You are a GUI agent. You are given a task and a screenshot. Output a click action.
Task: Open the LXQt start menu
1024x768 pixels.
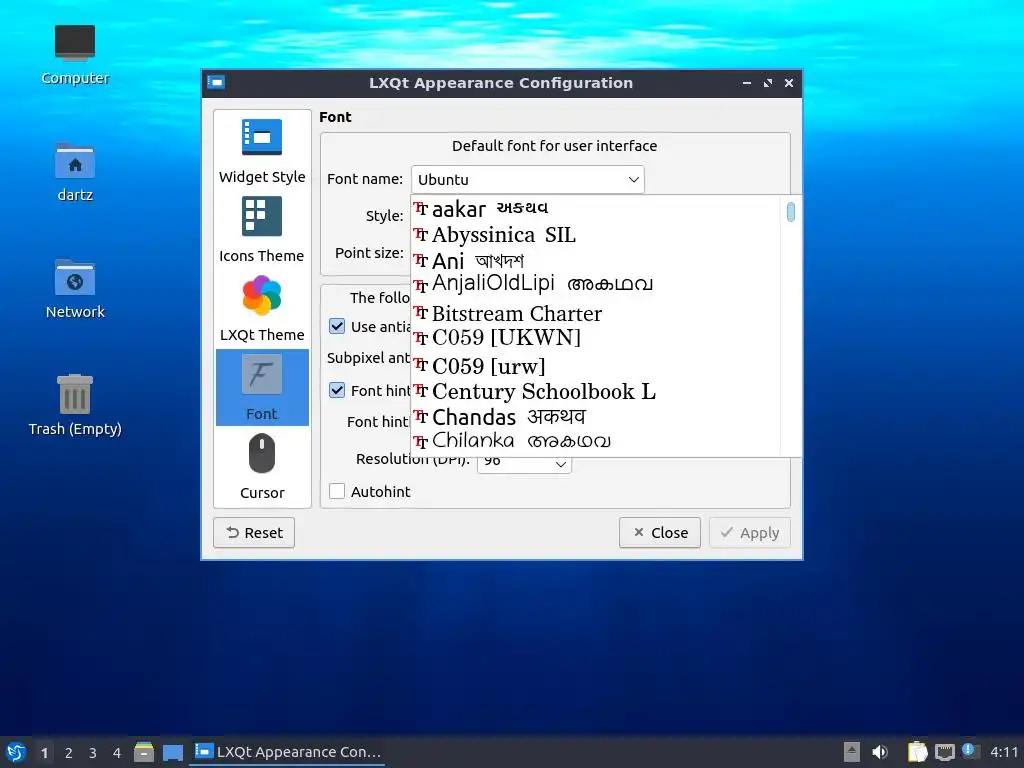click(x=16, y=752)
